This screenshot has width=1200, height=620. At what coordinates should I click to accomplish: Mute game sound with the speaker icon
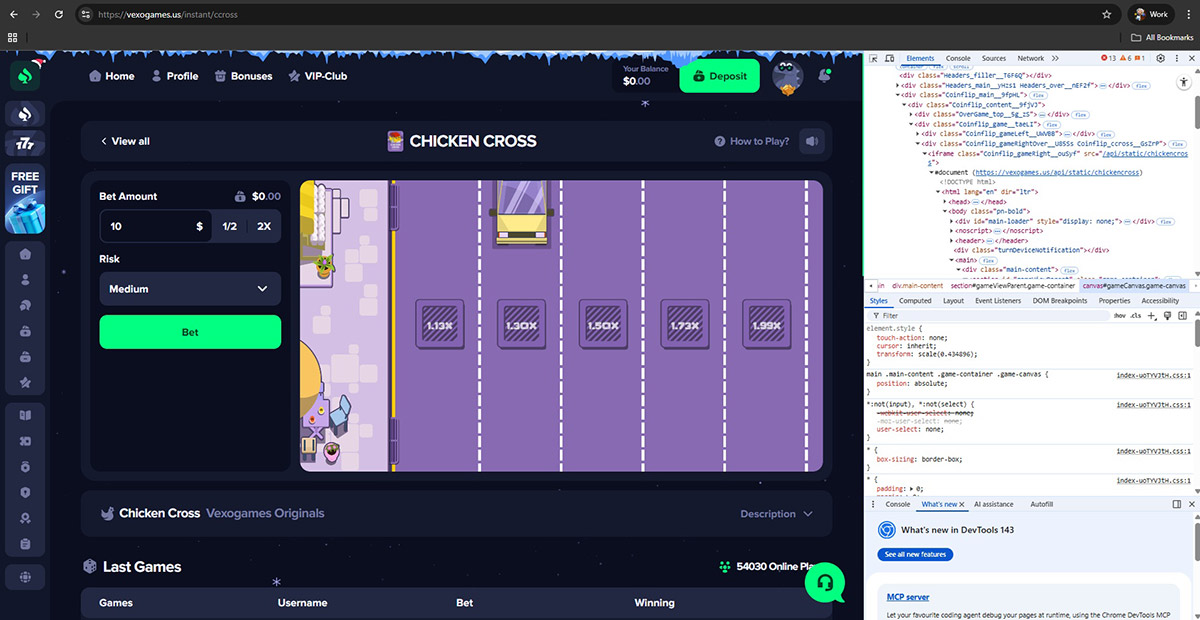812,141
